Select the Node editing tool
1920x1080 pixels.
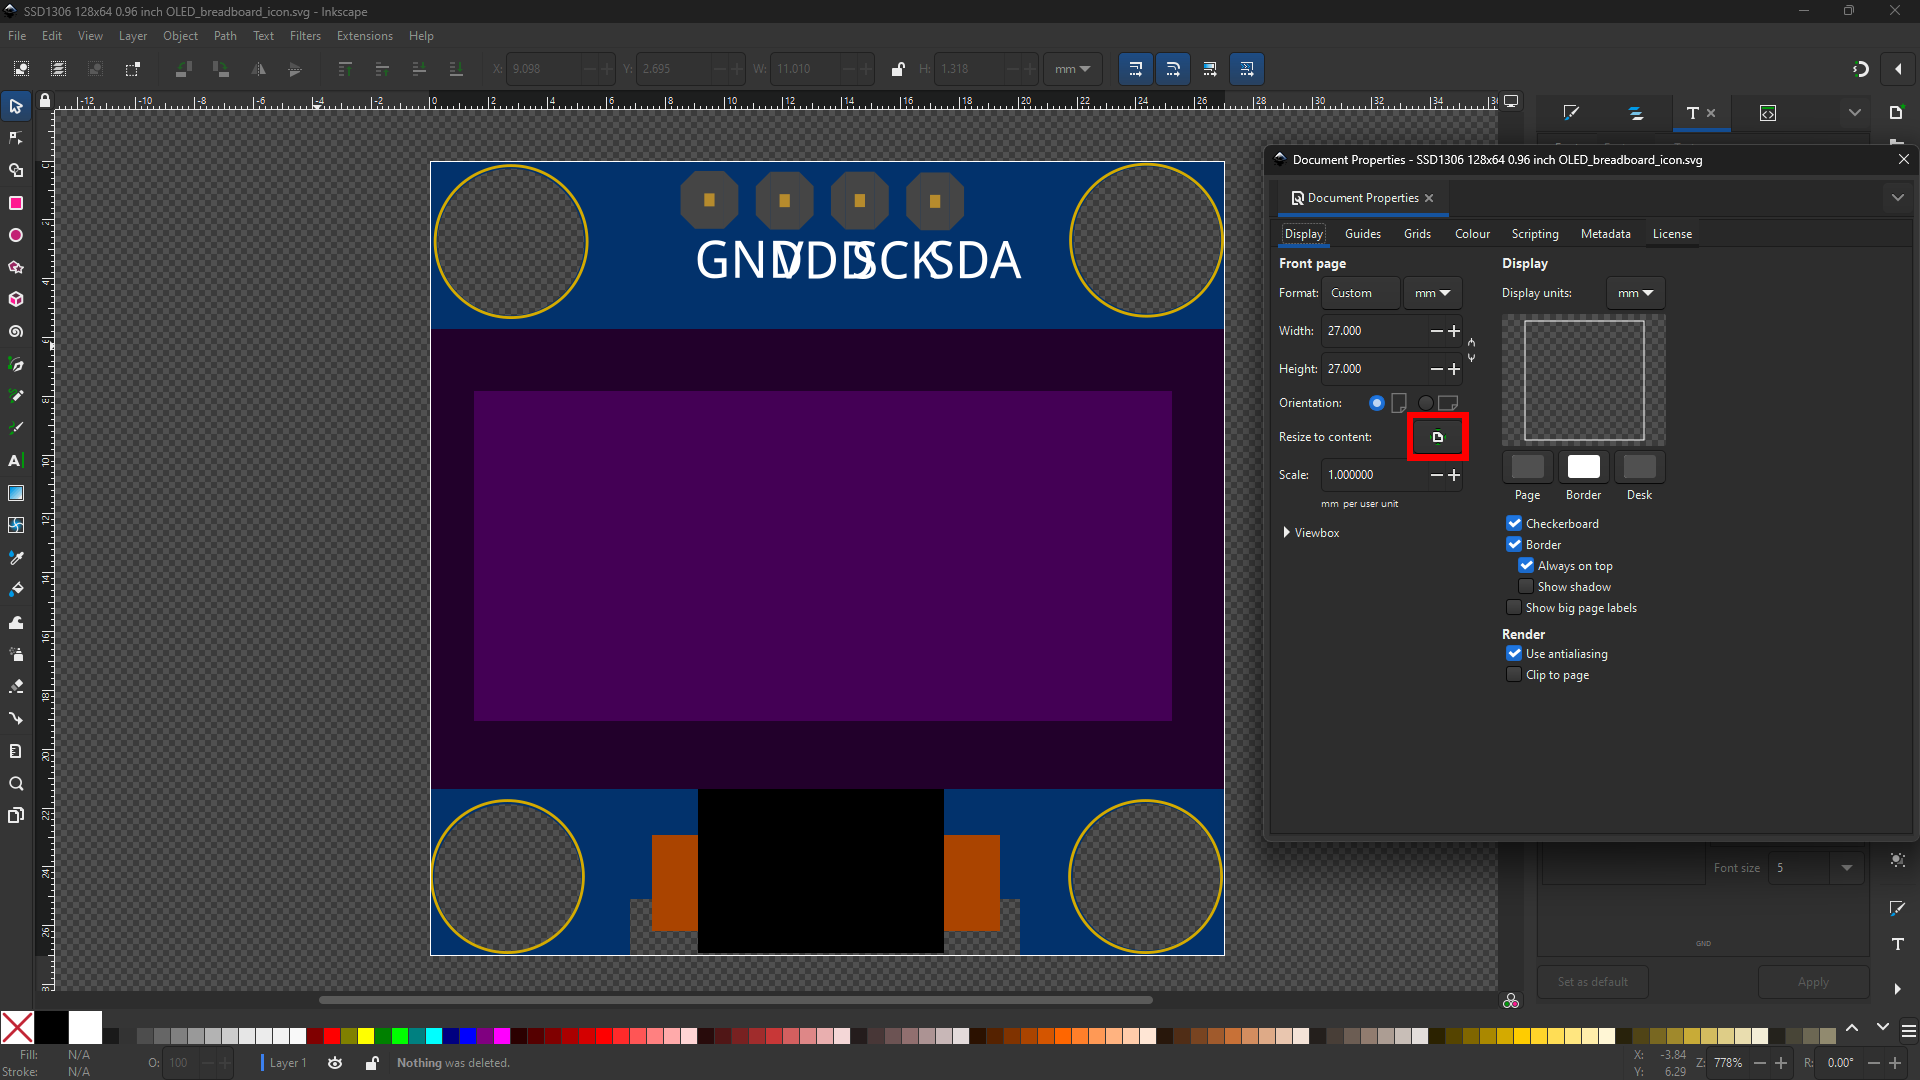click(x=16, y=138)
